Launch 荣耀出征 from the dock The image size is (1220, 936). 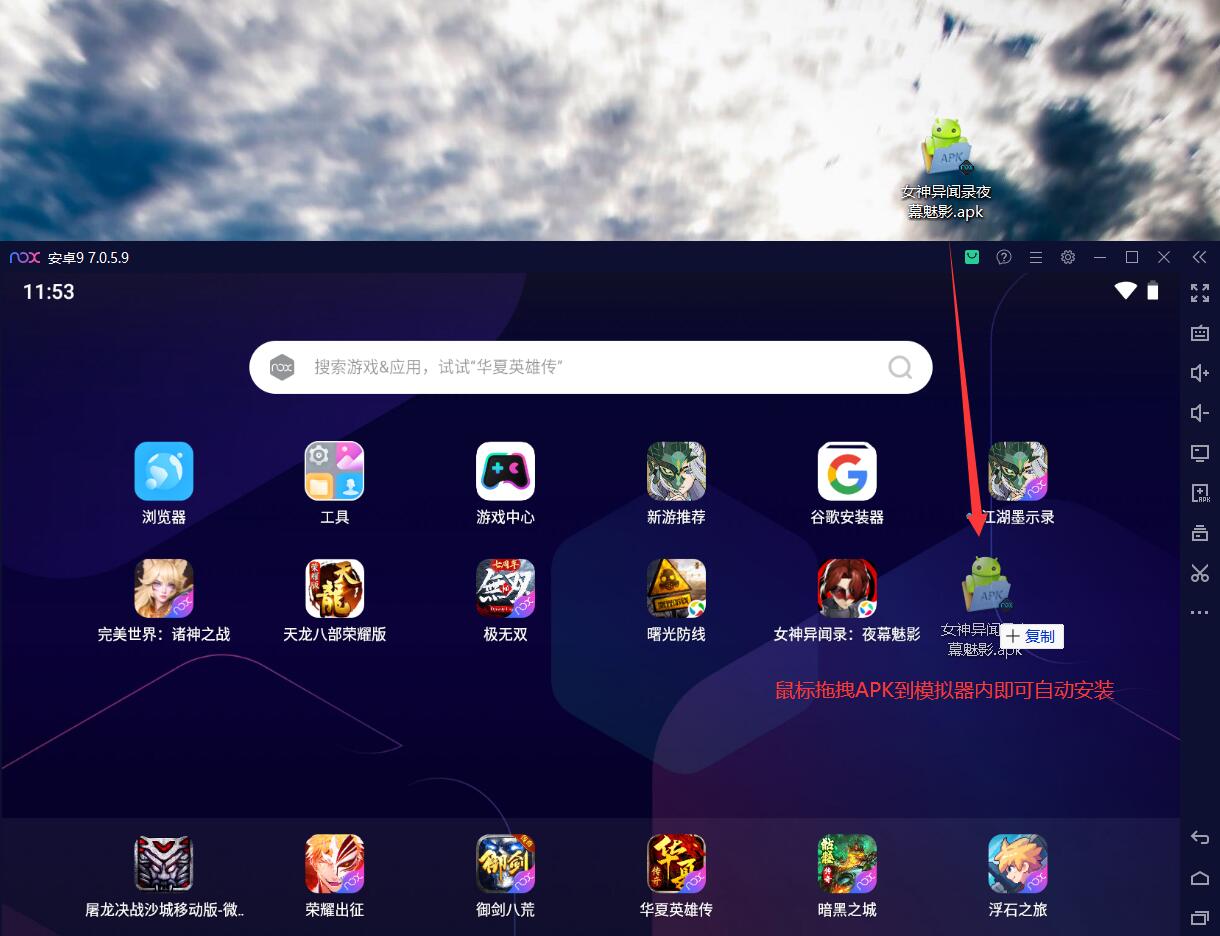[334, 864]
